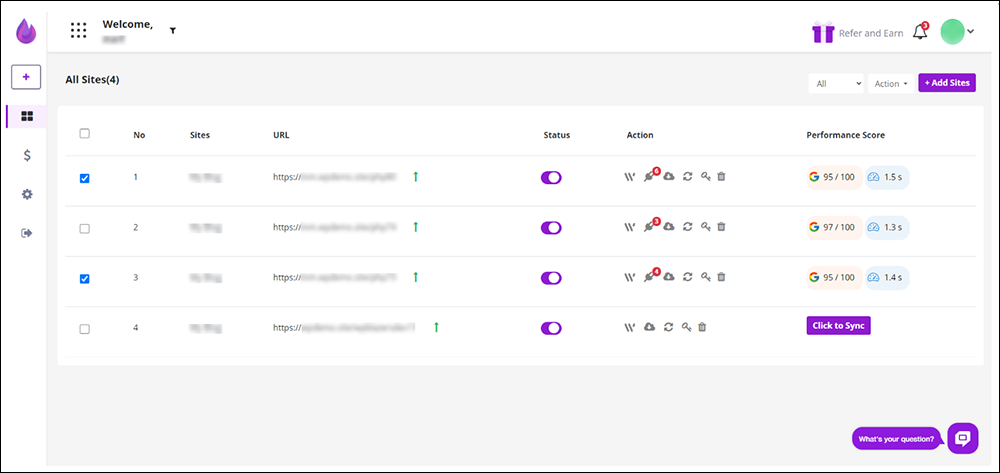Open the apps grid icon in header
Image resolution: width=1000 pixels, height=473 pixels.
coord(78,31)
